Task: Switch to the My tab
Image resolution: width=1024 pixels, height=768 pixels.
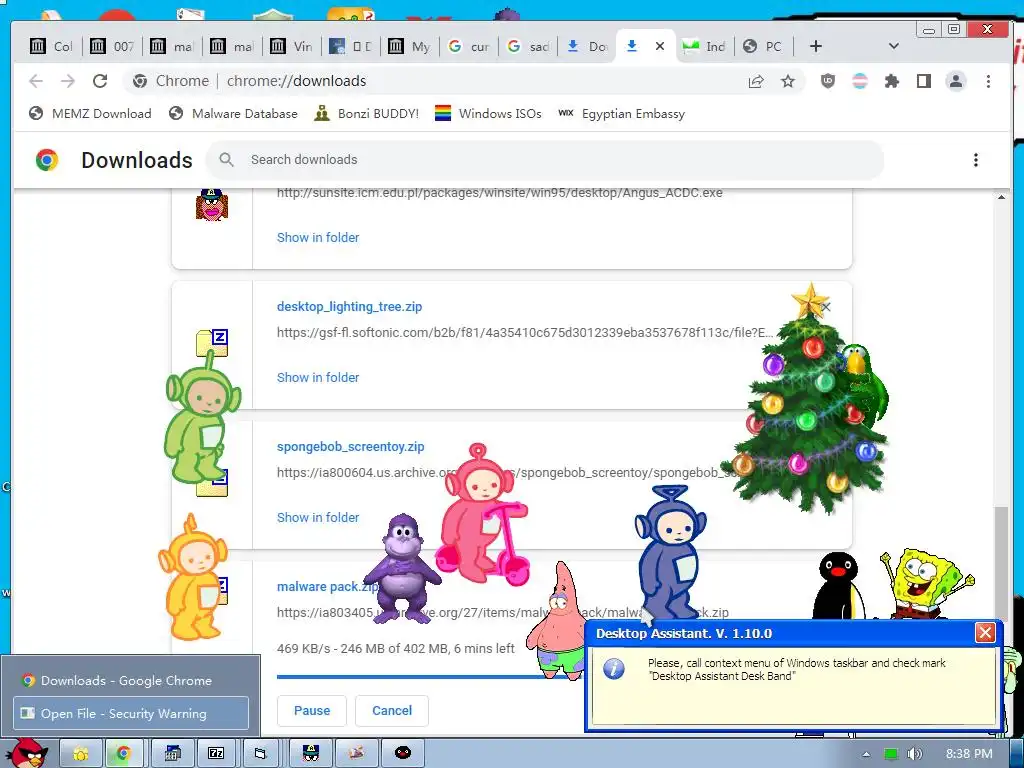Action: point(409,46)
